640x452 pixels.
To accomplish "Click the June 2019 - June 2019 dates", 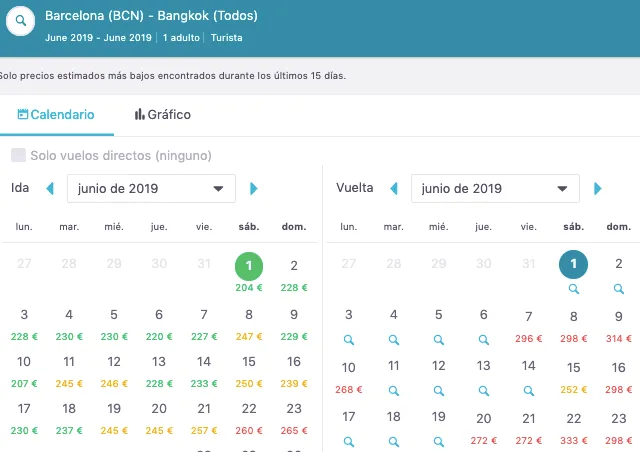I will click(x=98, y=38).
